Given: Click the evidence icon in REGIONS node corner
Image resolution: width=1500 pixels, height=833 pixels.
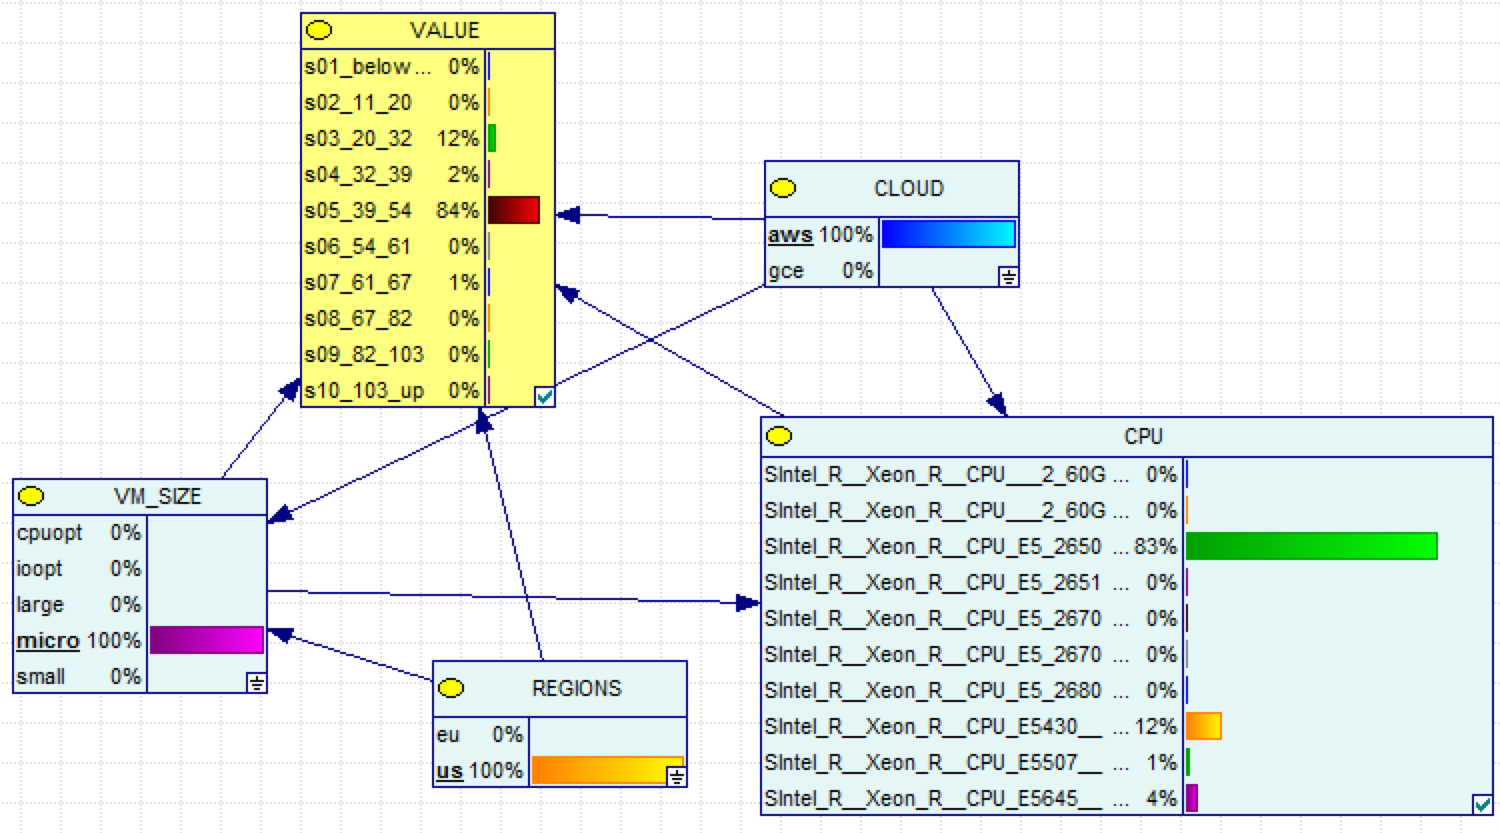Looking at the screenshot, I should [x=676, y=777].
